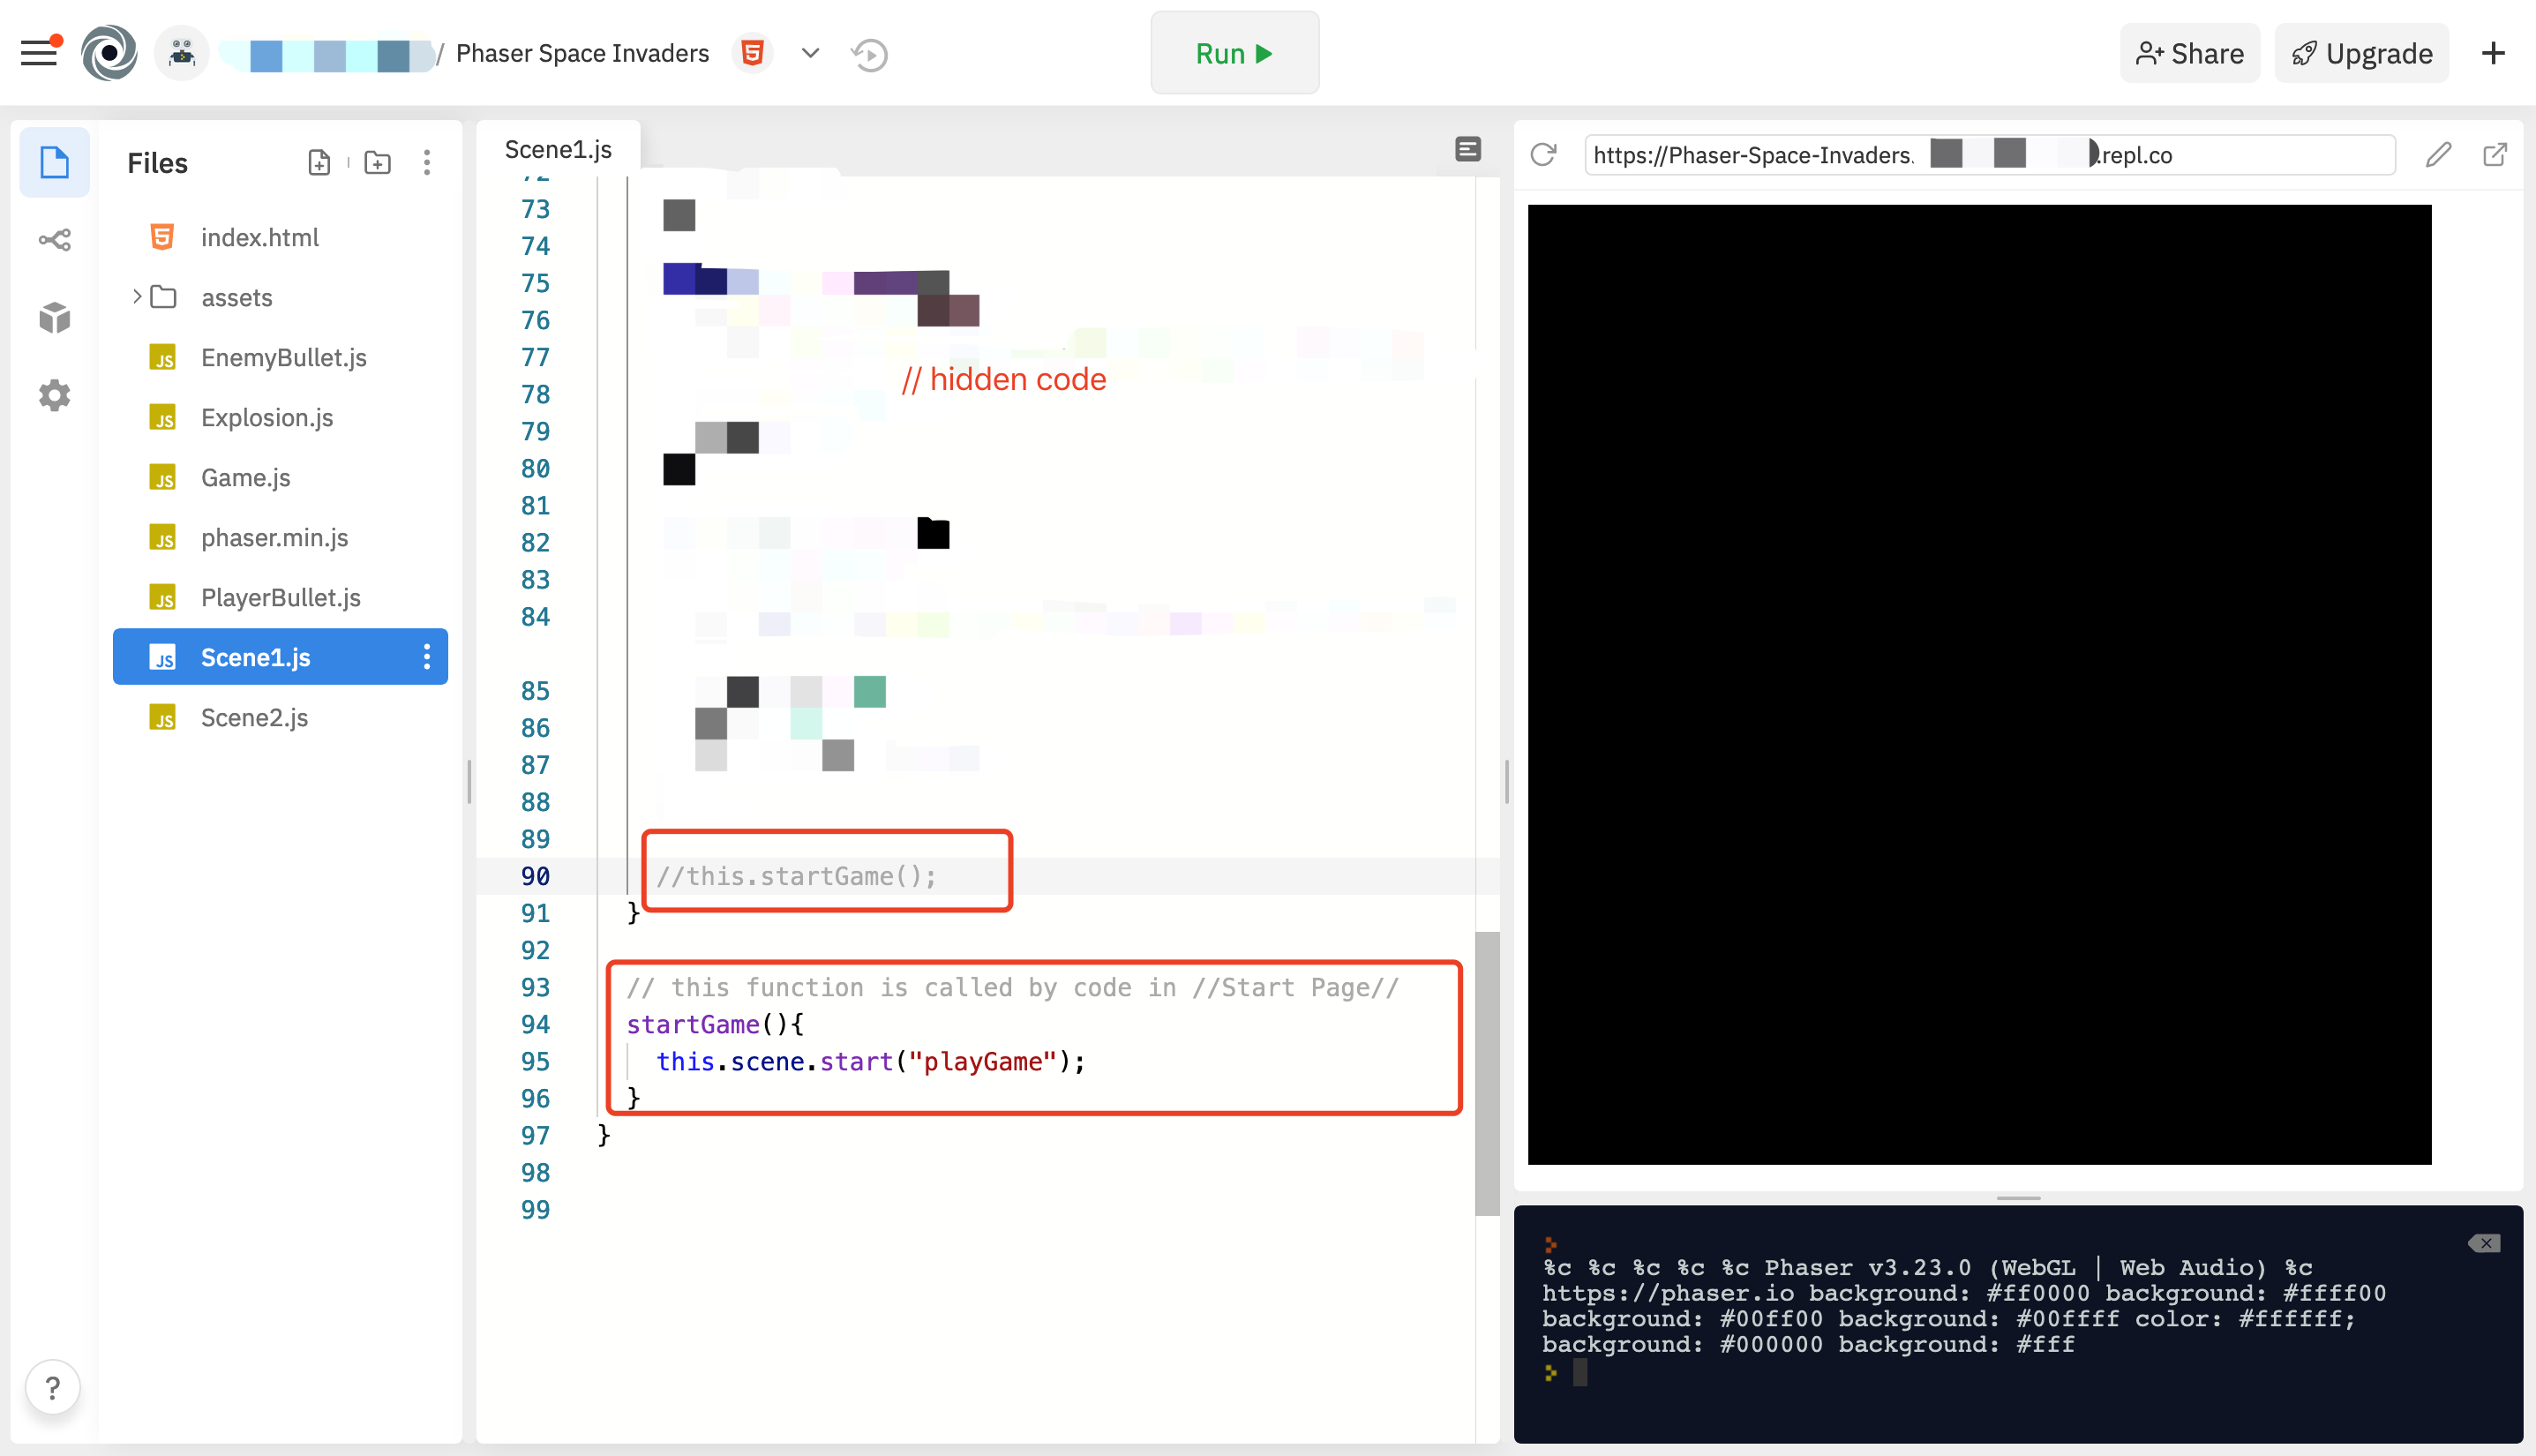Open preview in new browser tab
Screen dimensions: 2536x1456
[2495, 155]
